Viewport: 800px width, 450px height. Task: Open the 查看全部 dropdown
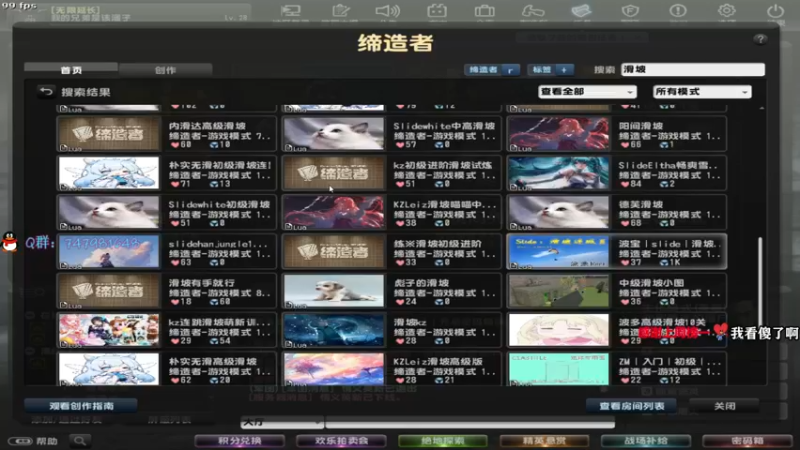click(x=587, y=92)
